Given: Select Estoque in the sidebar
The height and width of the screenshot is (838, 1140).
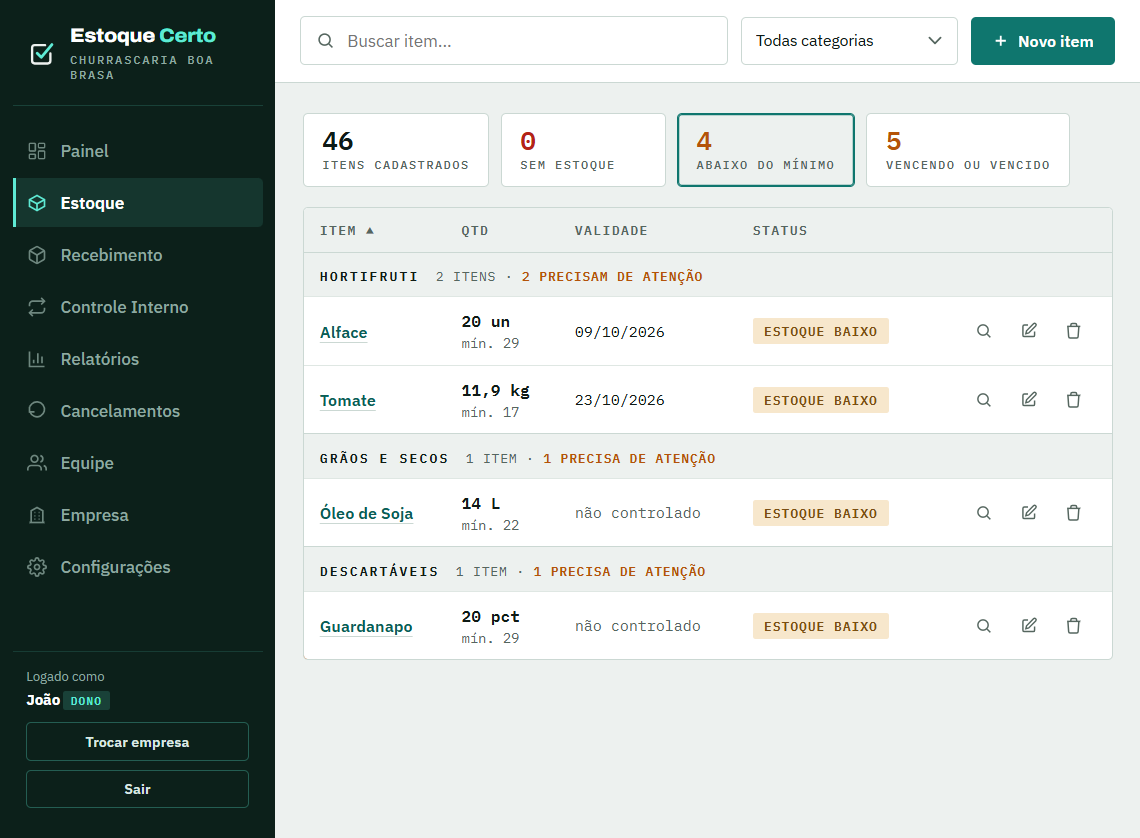Looking at the screenshot, I should pyautogui.click(x=138, y=203).
